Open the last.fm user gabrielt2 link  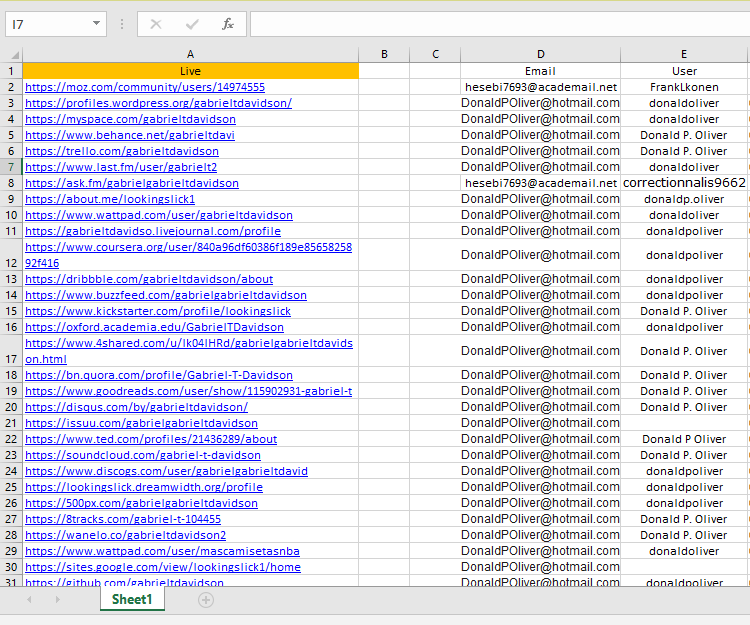coord(121,167)
